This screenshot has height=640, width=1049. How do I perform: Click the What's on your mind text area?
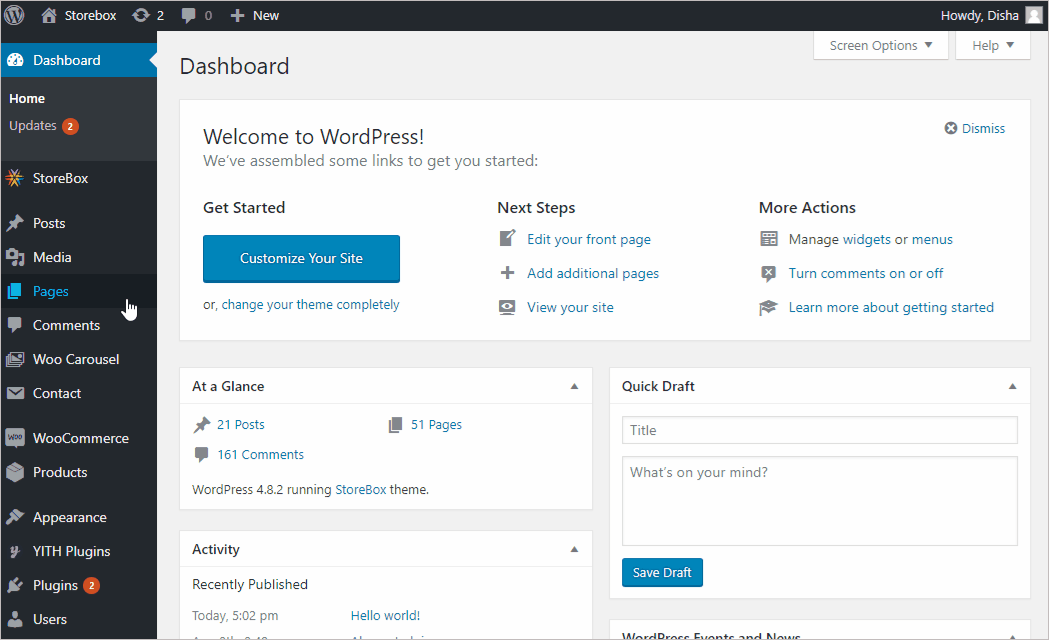[820, 501]
